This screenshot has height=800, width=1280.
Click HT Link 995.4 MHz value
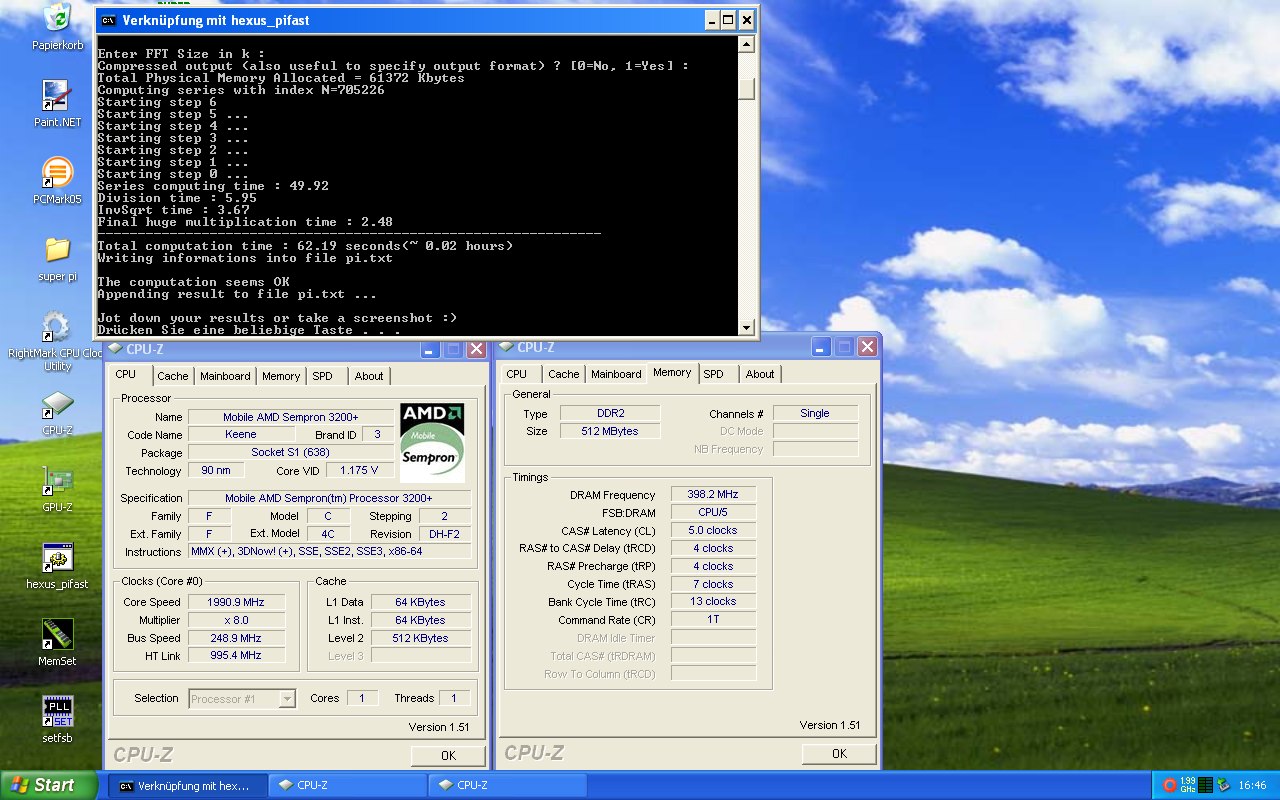click(236, 656)
